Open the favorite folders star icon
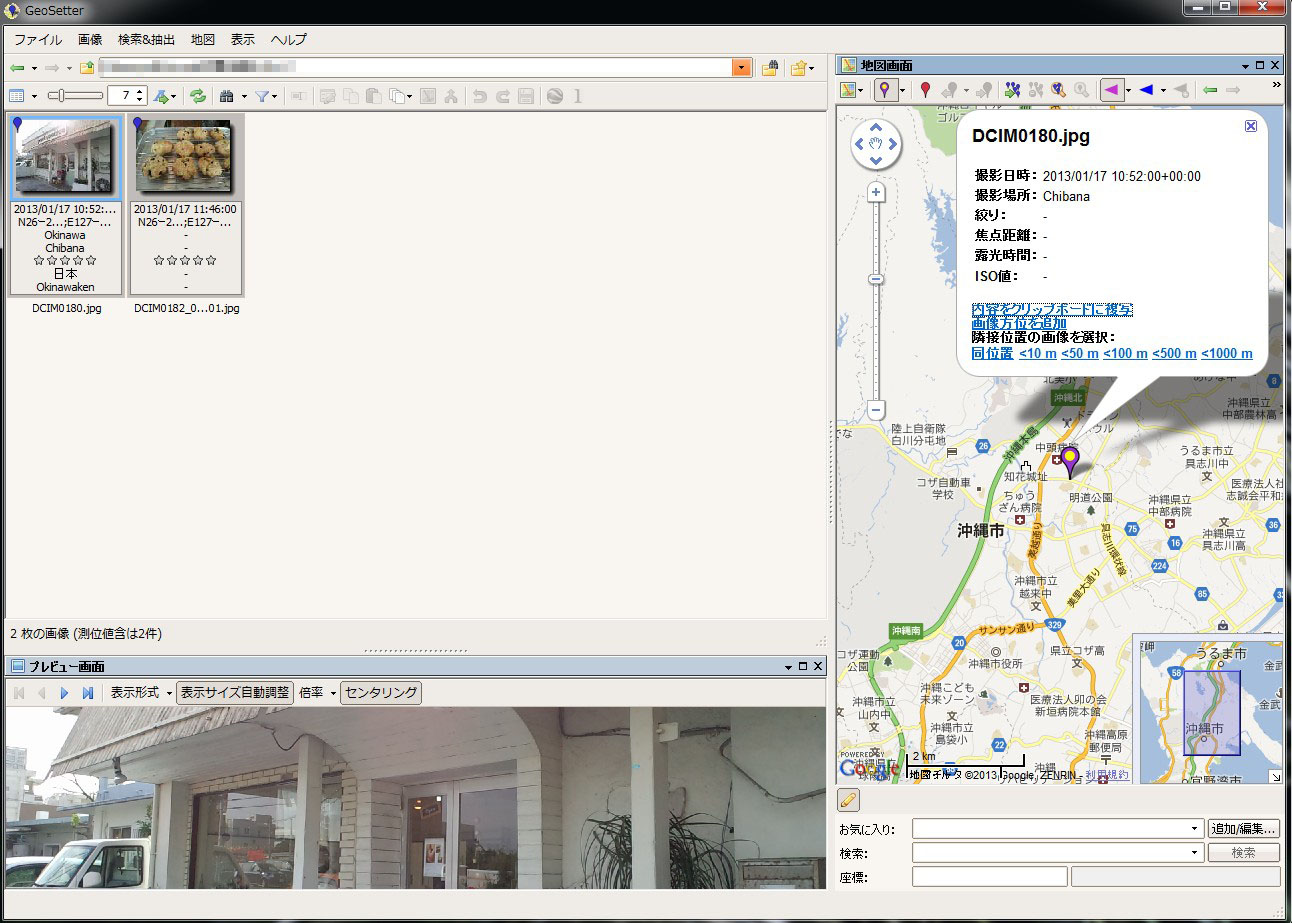1292x923 pixels. click(798, 68)
